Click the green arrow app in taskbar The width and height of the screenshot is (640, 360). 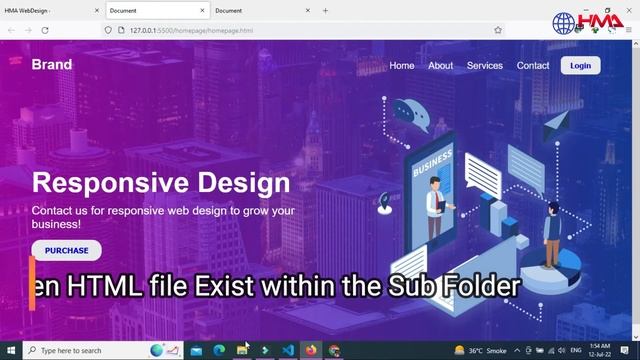click(265, 351)
